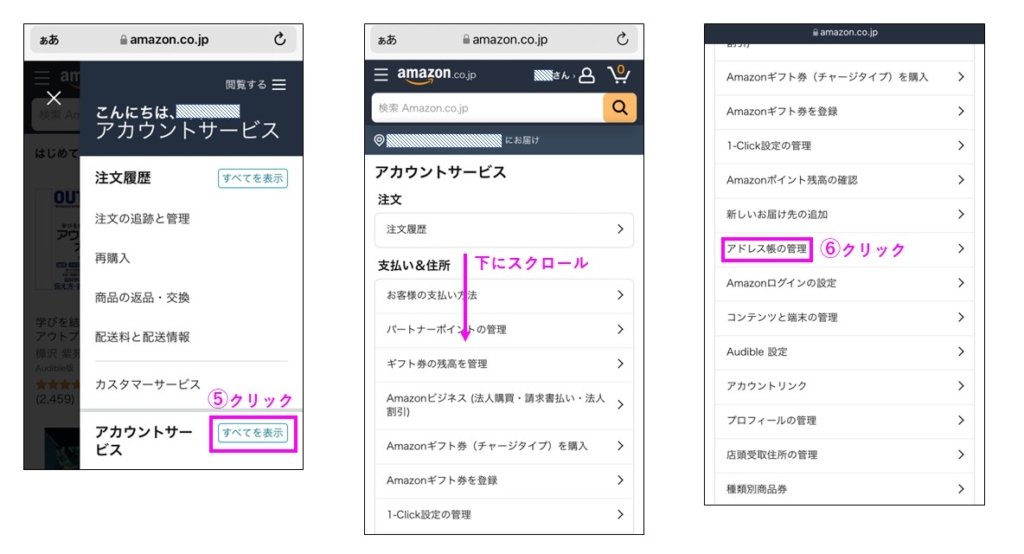
Task: Expand the Amazonビジネス row chevron
Action: point(620,405)
